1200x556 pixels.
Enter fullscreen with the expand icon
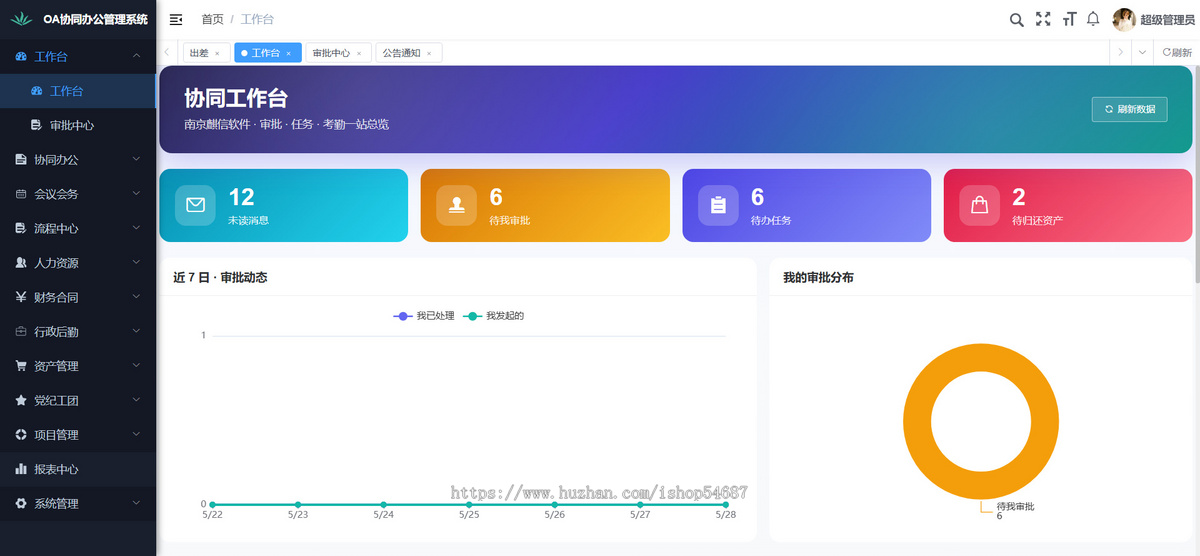coord(1043,19)
